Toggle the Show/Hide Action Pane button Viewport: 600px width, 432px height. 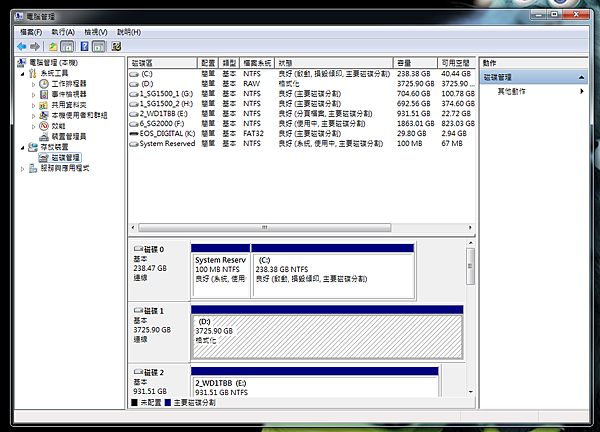(x=99, y=47)
